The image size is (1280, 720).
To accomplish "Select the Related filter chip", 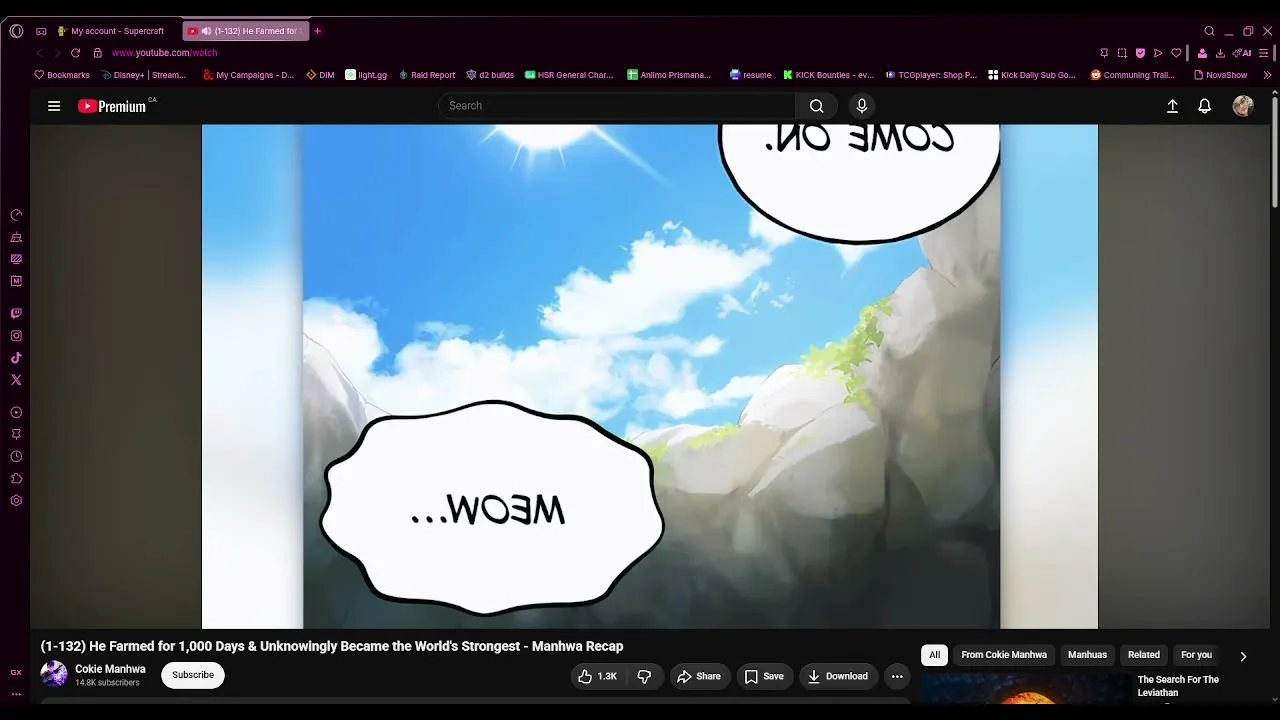I will pos(1144,655).
